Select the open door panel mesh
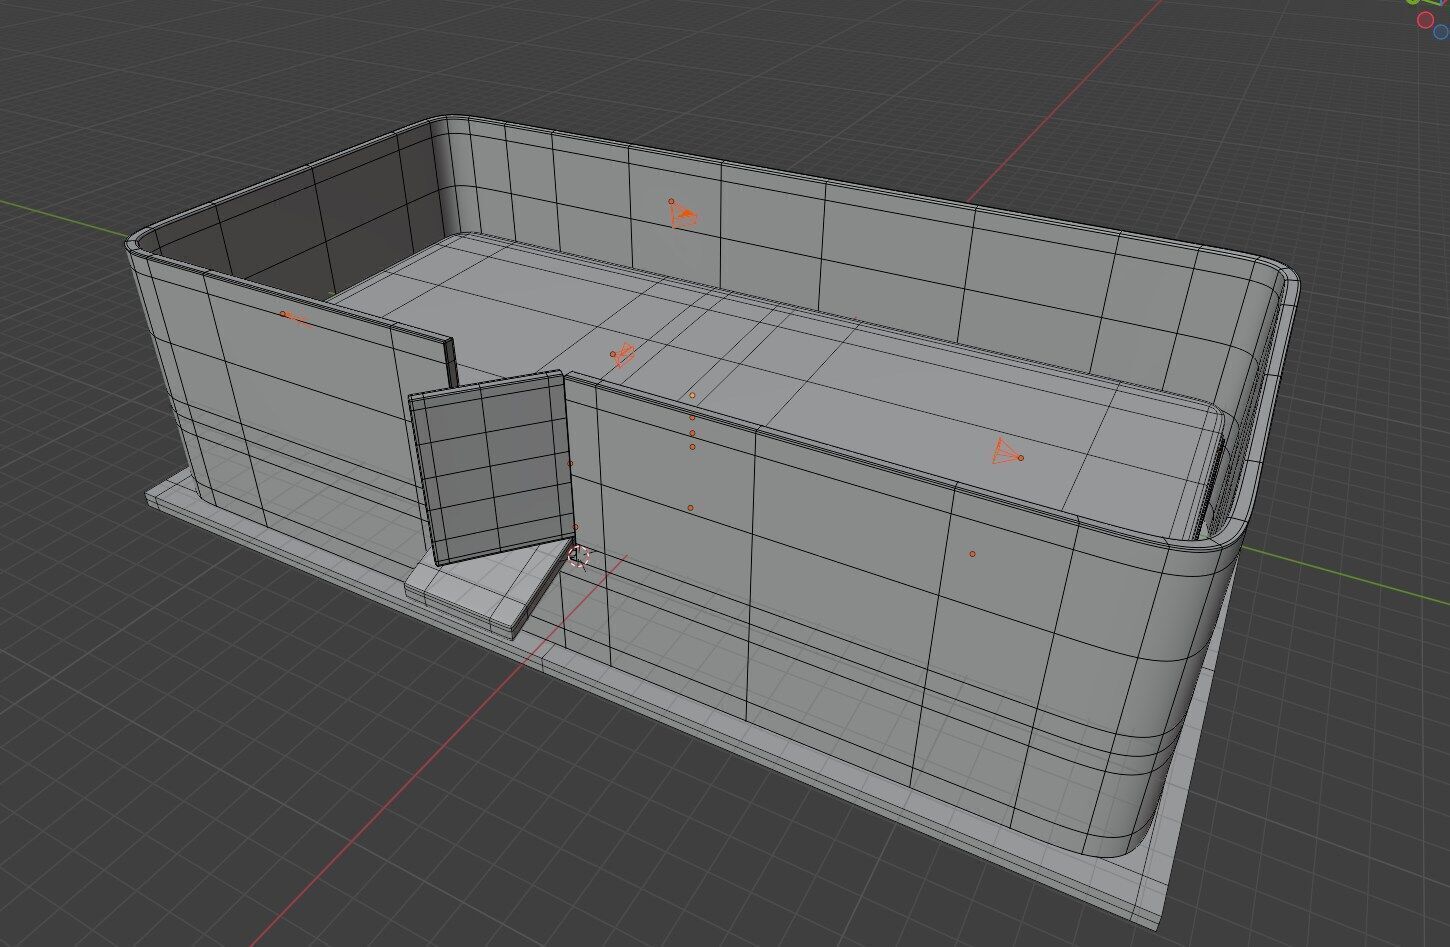 coord(490,467)
